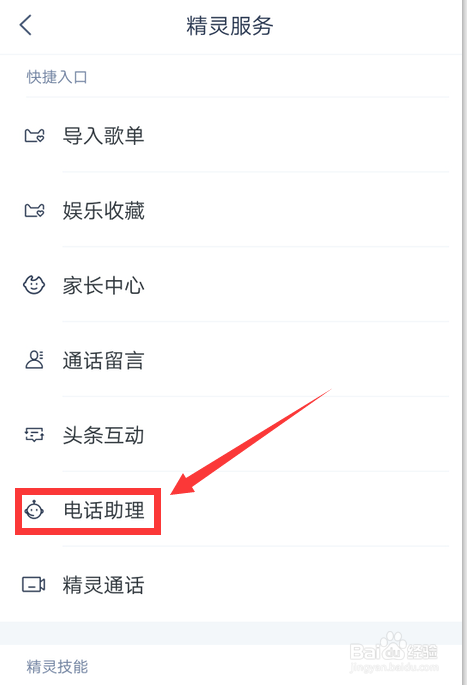Tap the chat bubble icon for 头条互动
This screenshot has width=467, height=685.
(x=34, y=435)
